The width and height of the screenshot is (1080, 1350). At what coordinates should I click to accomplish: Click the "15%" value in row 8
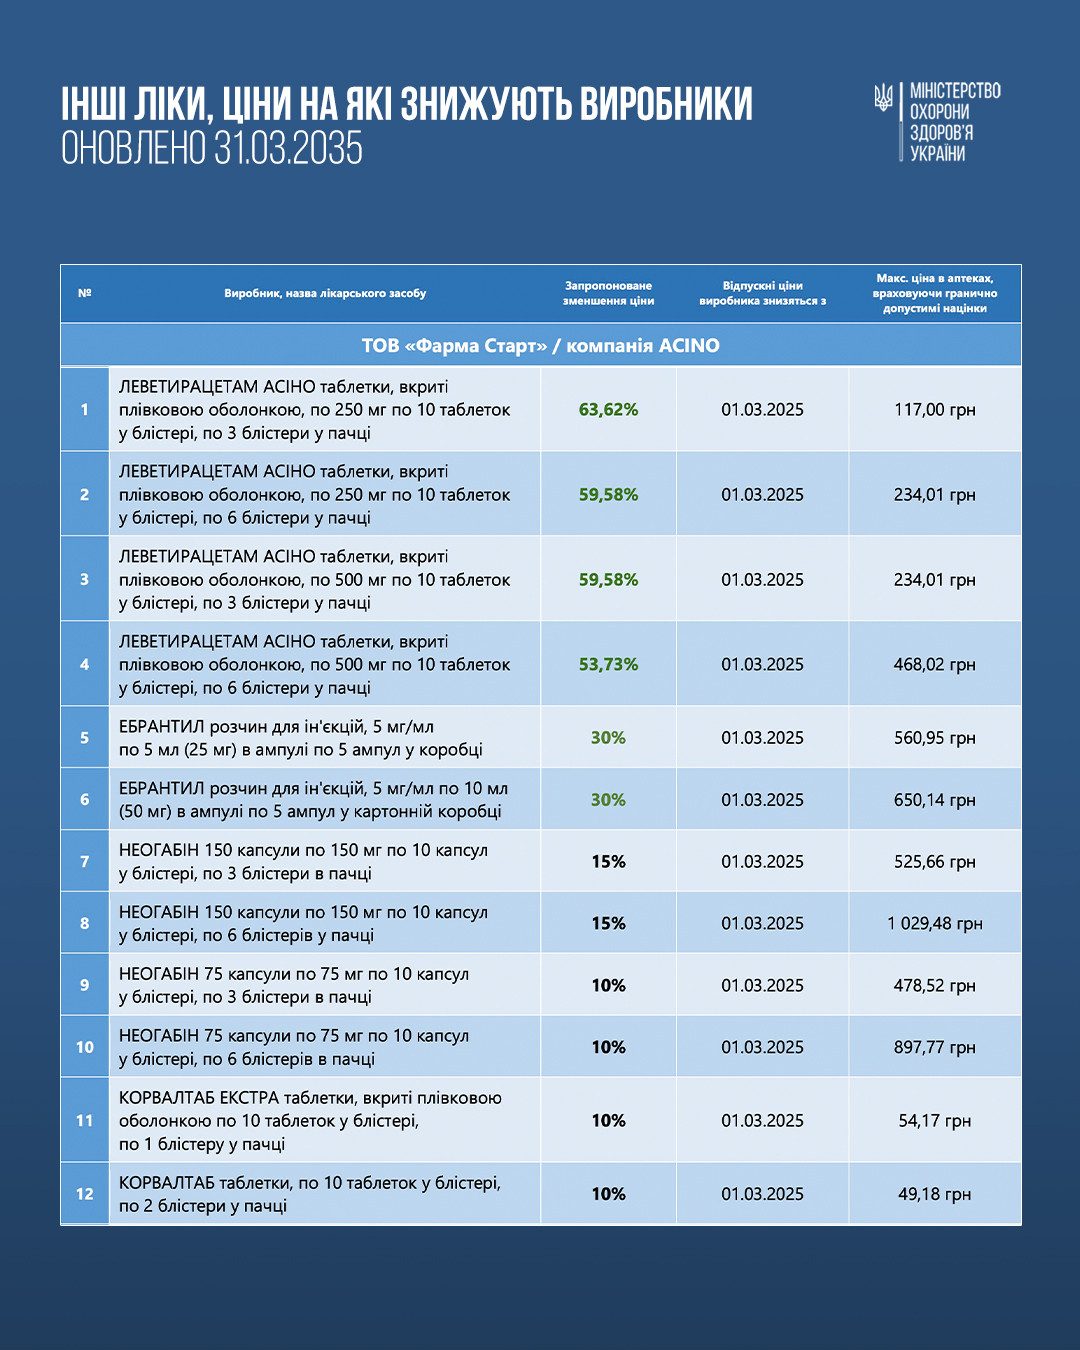coord(608,923)
